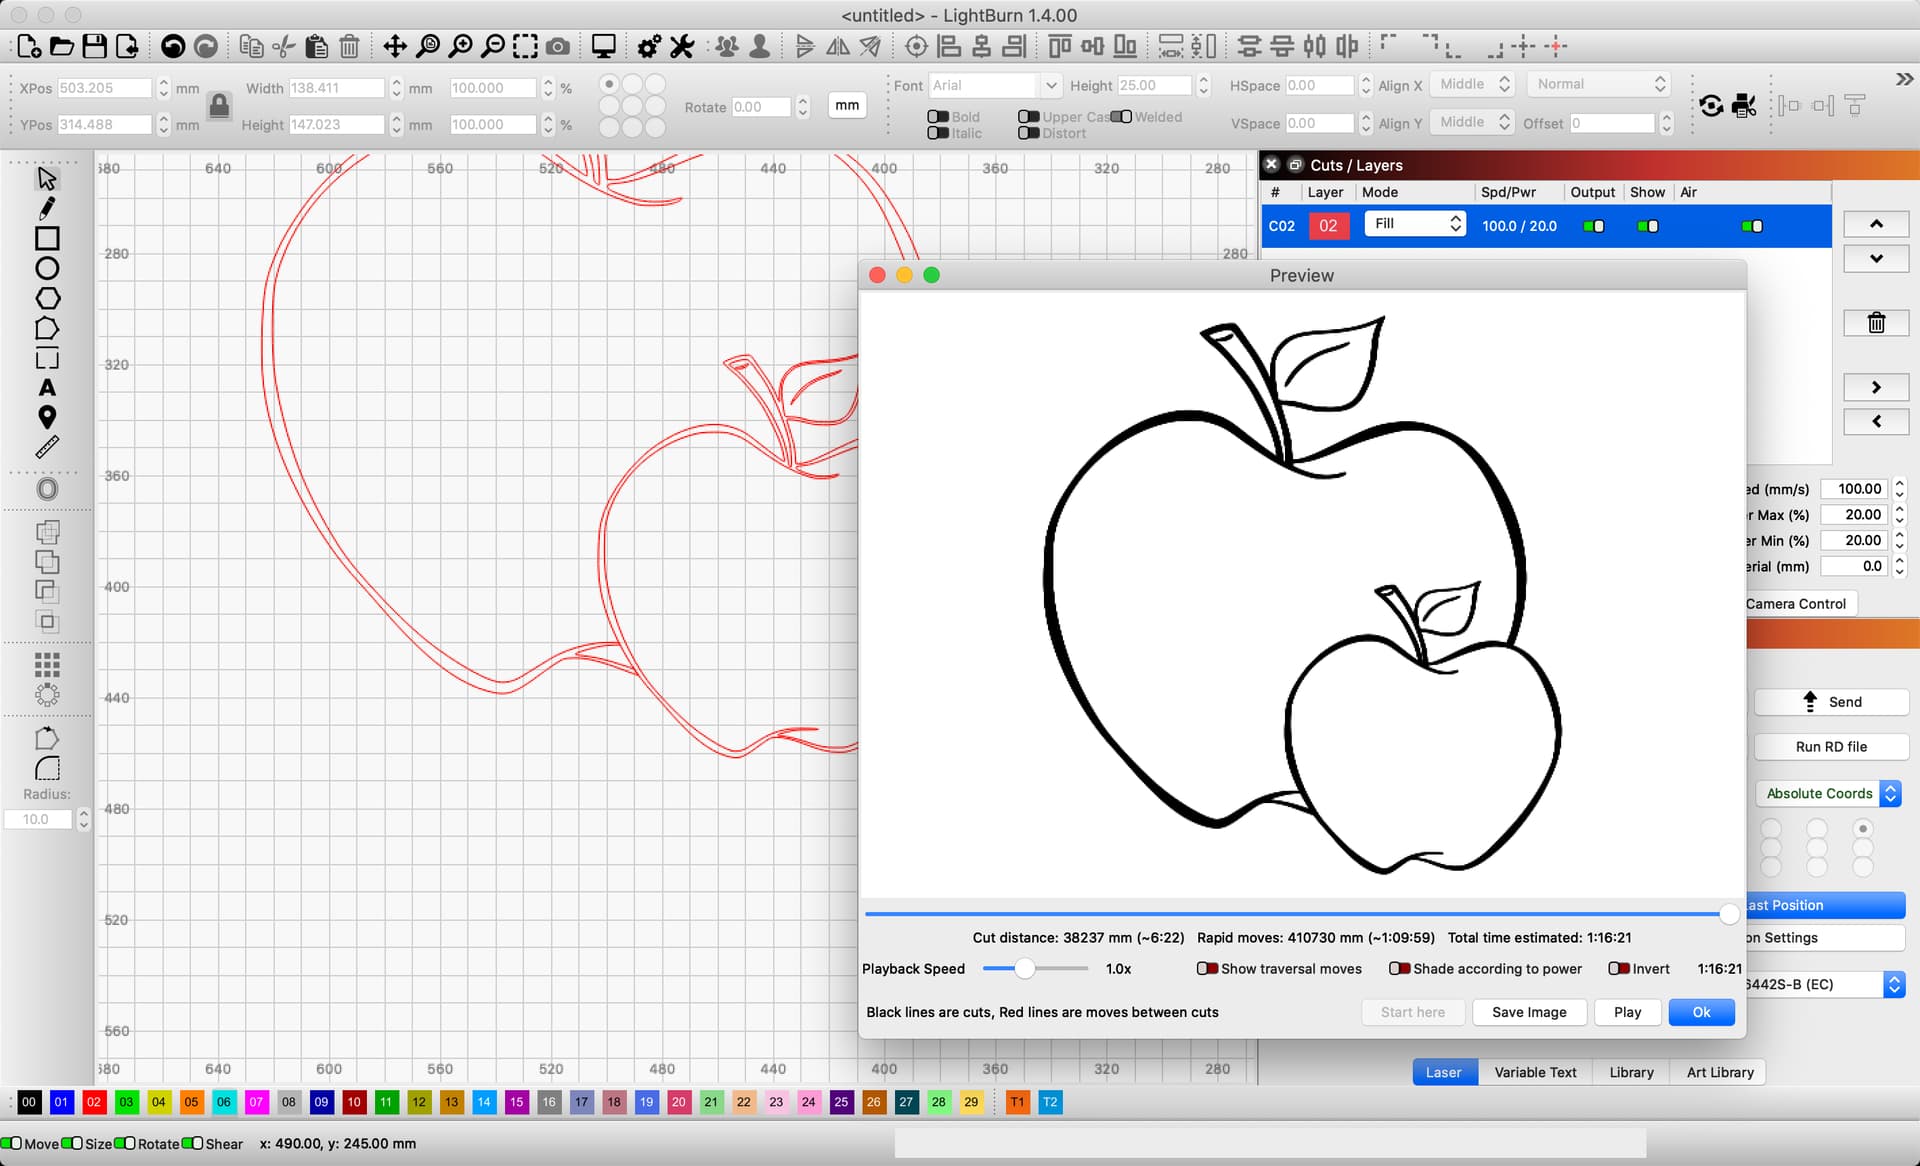Click the camera capture toolbar icon

(x=558, y=46)
